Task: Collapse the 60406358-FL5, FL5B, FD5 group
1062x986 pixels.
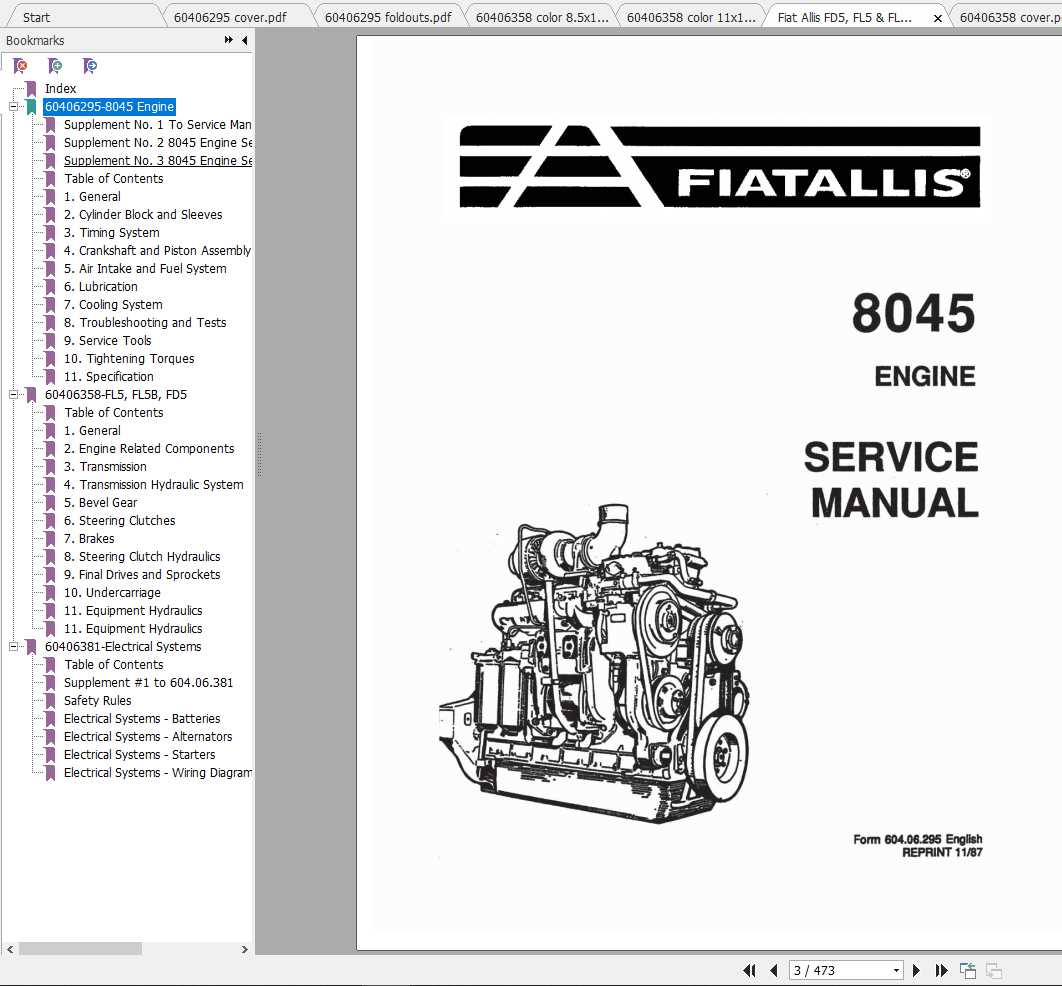Action: (x=13, y=394)
